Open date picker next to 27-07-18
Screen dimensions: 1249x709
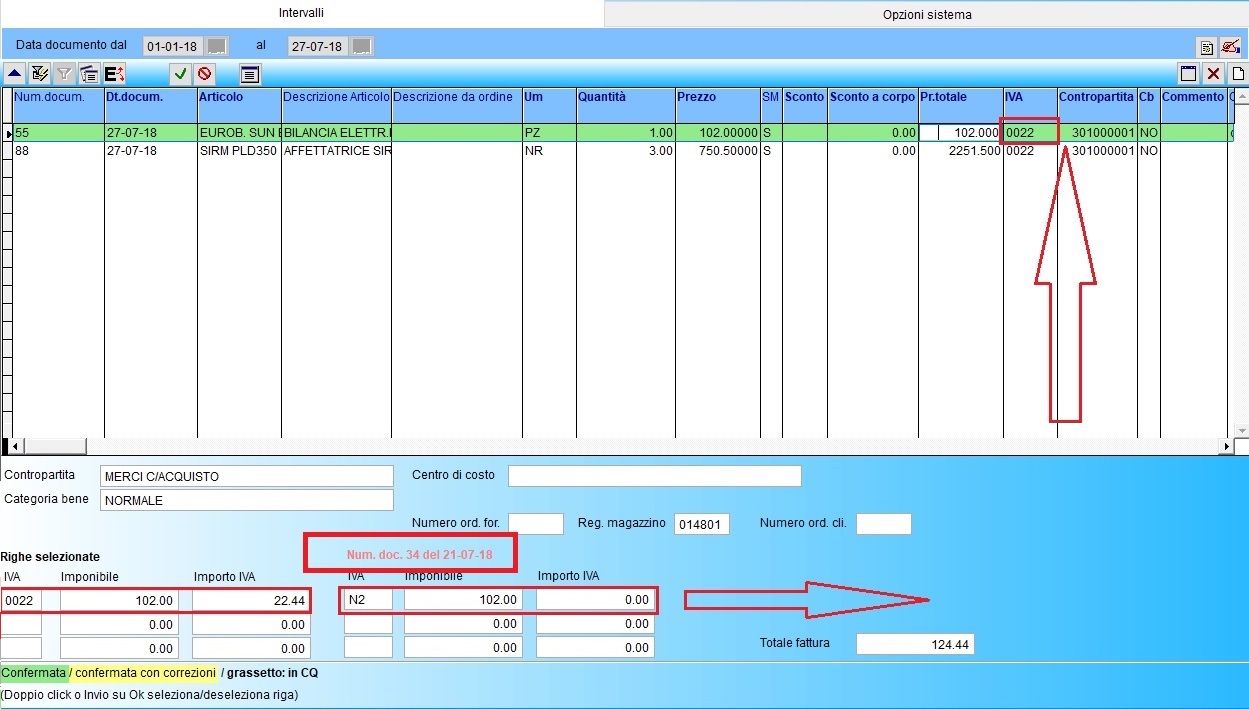pyautogui.click(x=362, y=46)
